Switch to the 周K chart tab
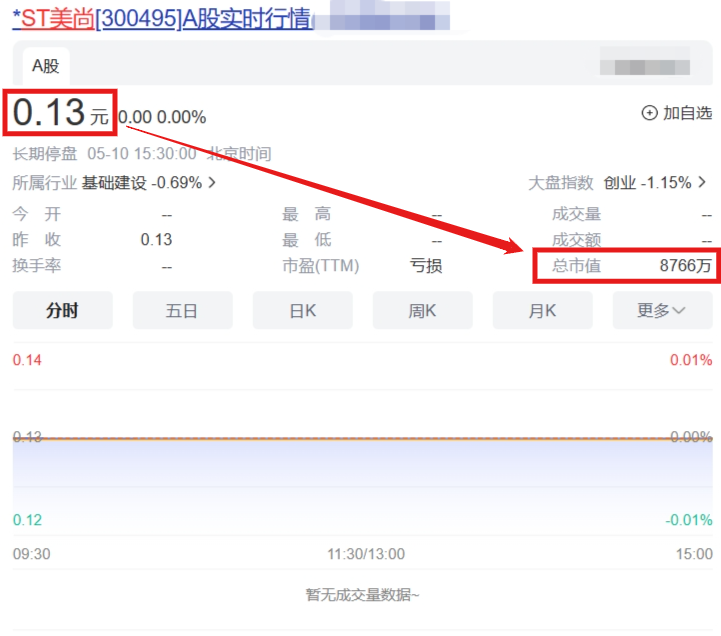Image resolution: width=721 pixels, height=636 pixels. 423,310
